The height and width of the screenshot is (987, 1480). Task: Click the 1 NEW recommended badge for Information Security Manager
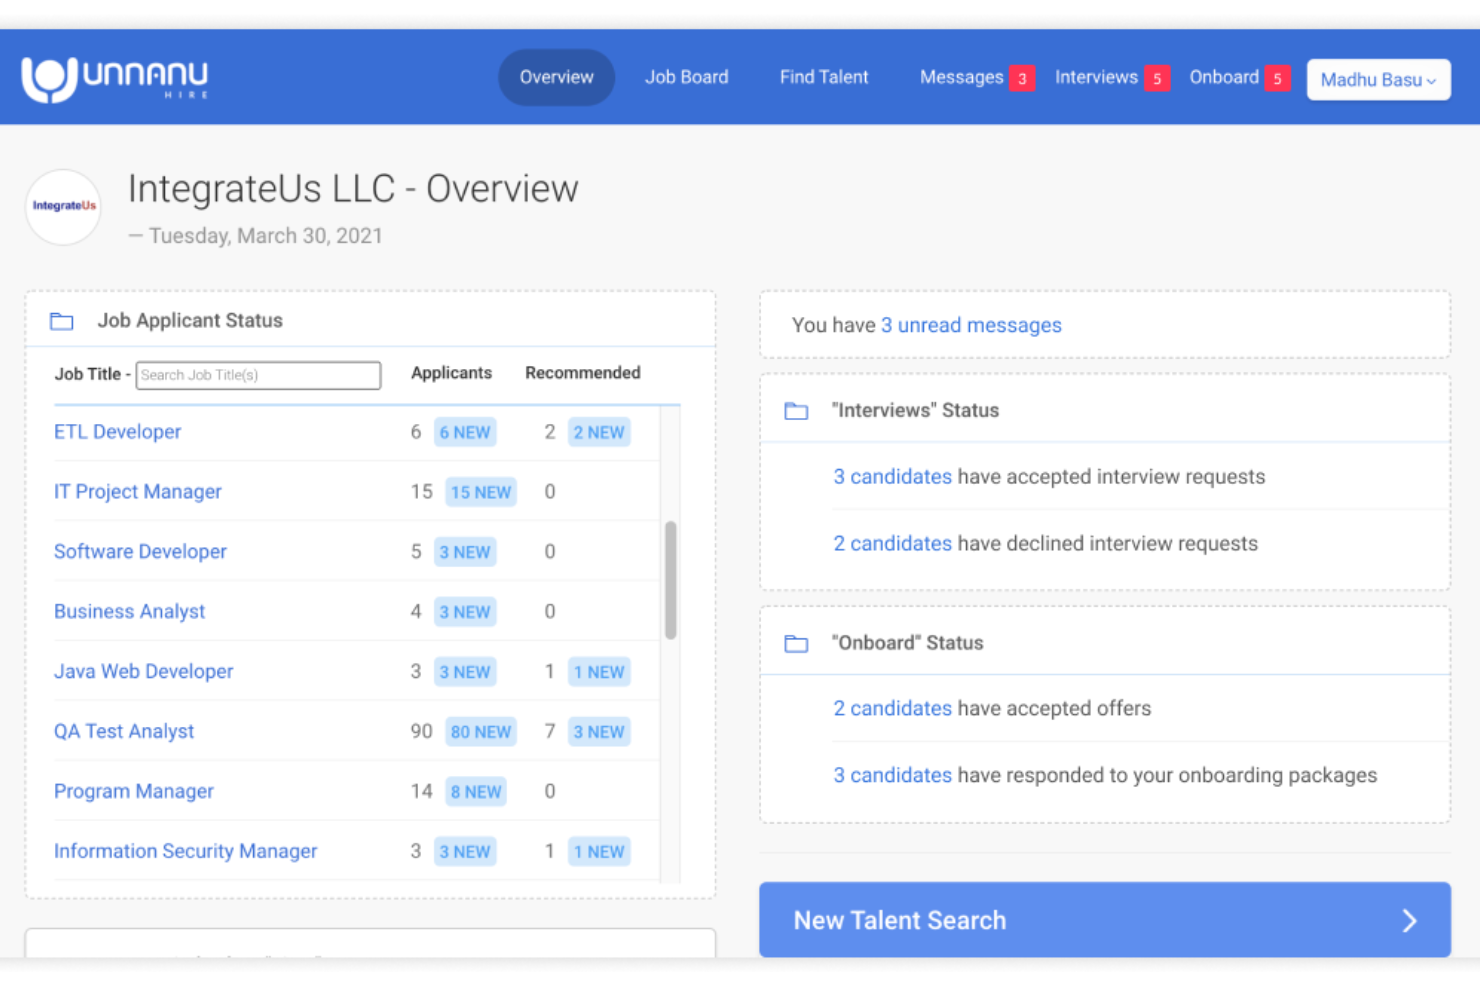599,853
